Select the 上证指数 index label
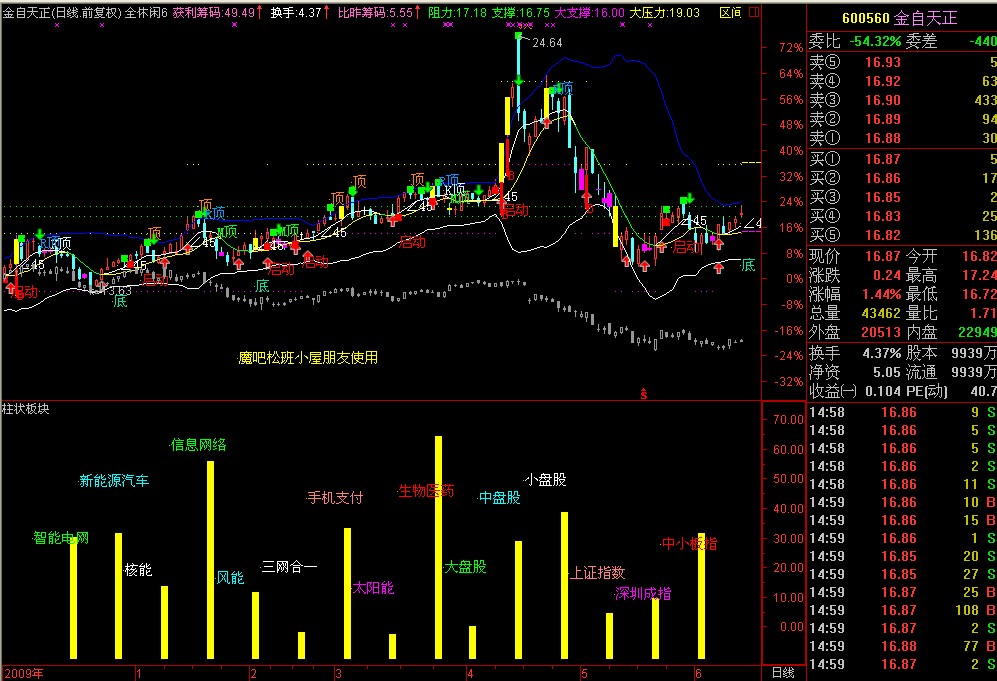997x681 pixels. [x=597, y=573]
